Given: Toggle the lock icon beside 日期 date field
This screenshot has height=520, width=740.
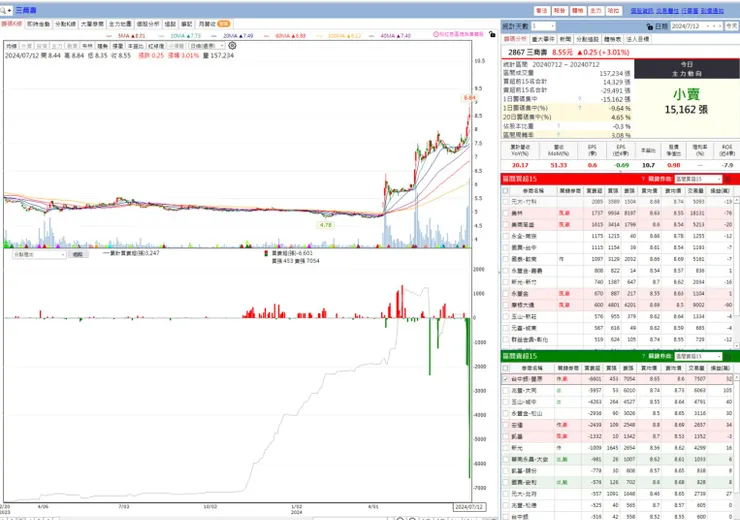Looking at the screenshot, I should click(650, 26).
